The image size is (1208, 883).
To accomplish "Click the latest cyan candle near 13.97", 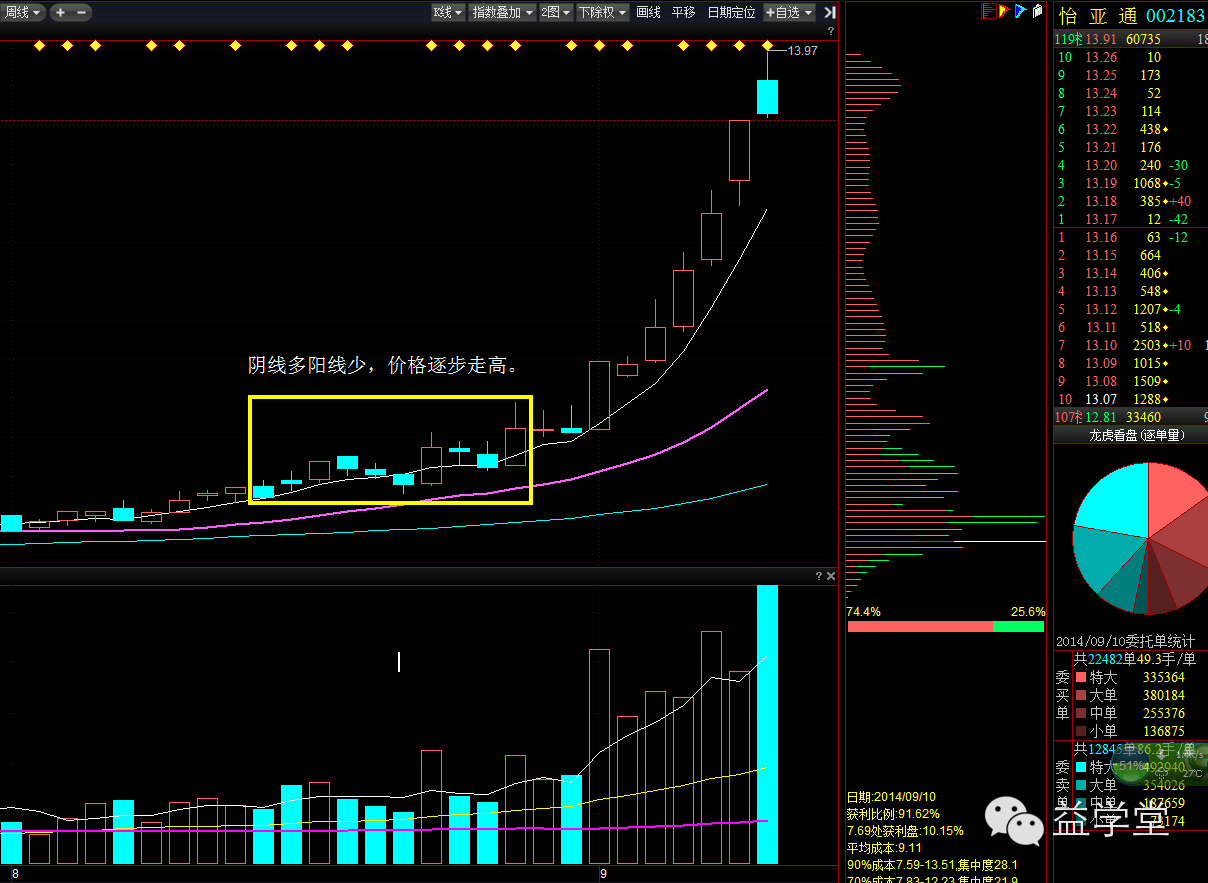I will 767,97.
